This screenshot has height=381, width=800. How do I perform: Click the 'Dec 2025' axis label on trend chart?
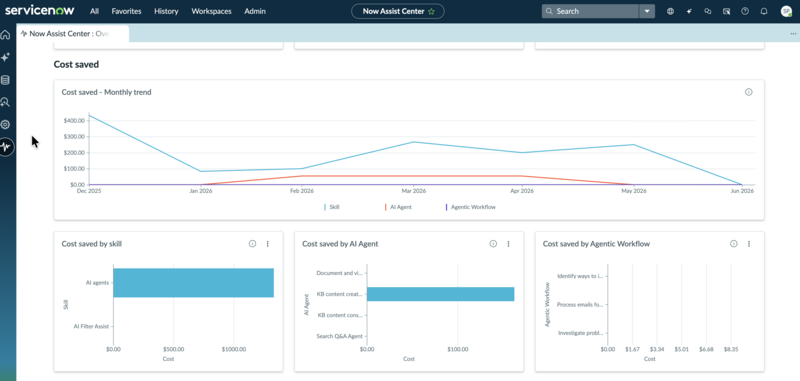point(89,191)
